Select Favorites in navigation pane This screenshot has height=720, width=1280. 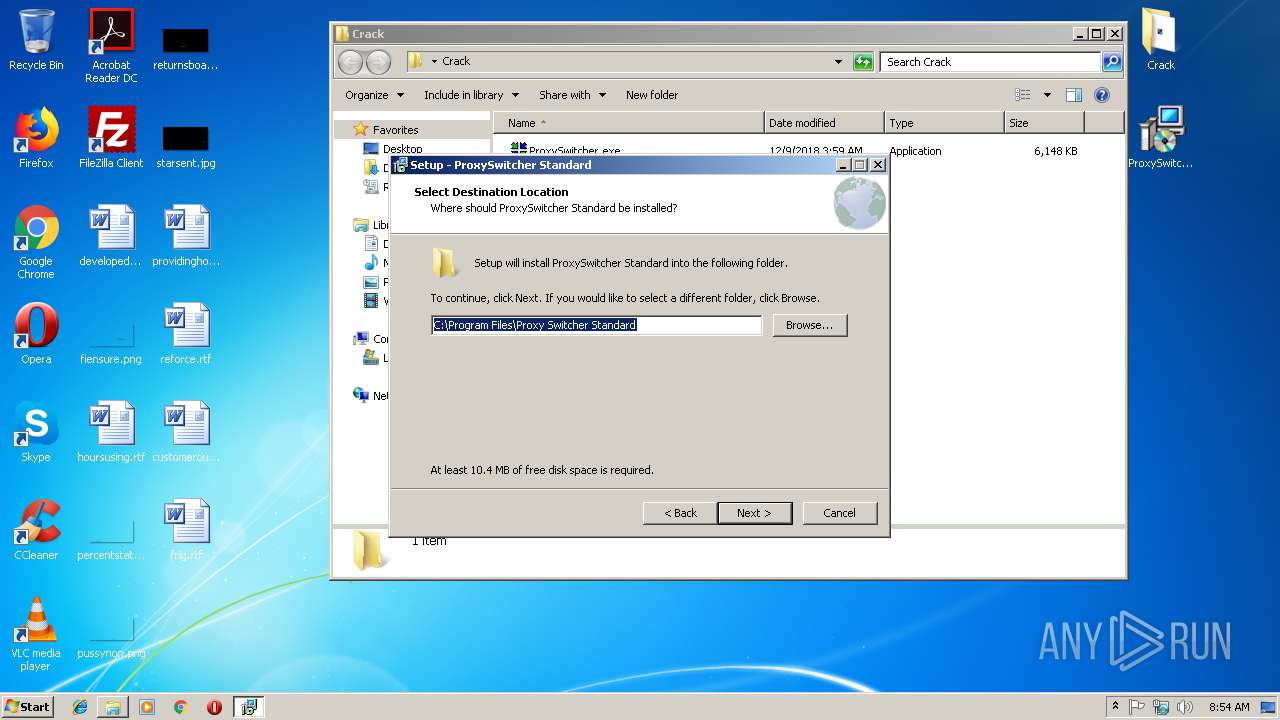[x=395, y=130]
